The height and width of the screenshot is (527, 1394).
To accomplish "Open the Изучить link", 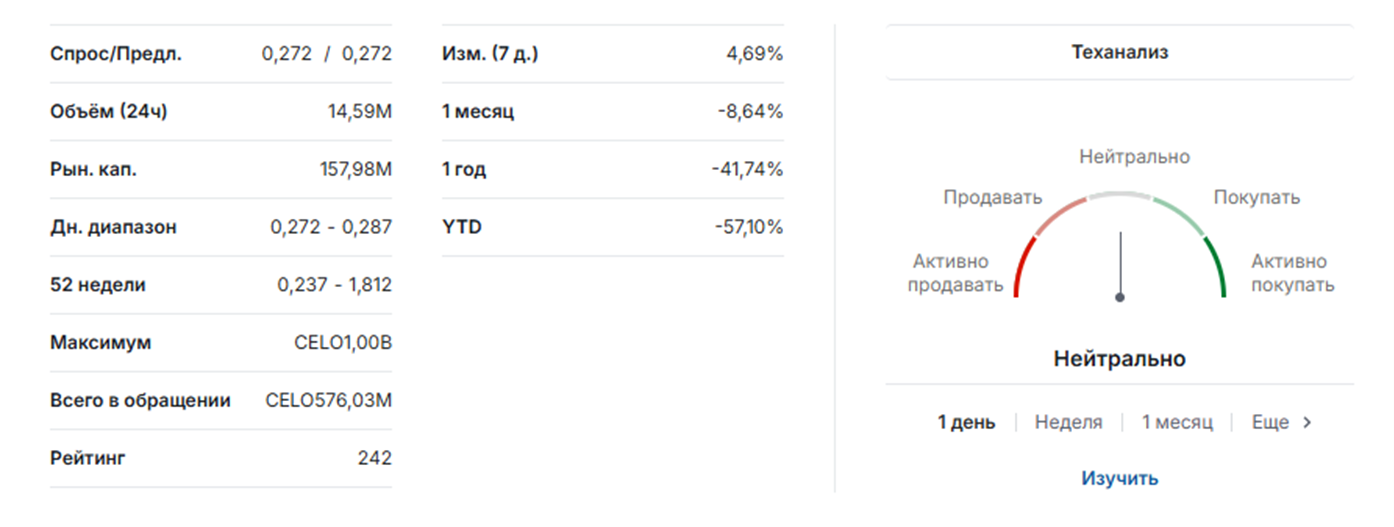I will click(x=1119, y=478).
